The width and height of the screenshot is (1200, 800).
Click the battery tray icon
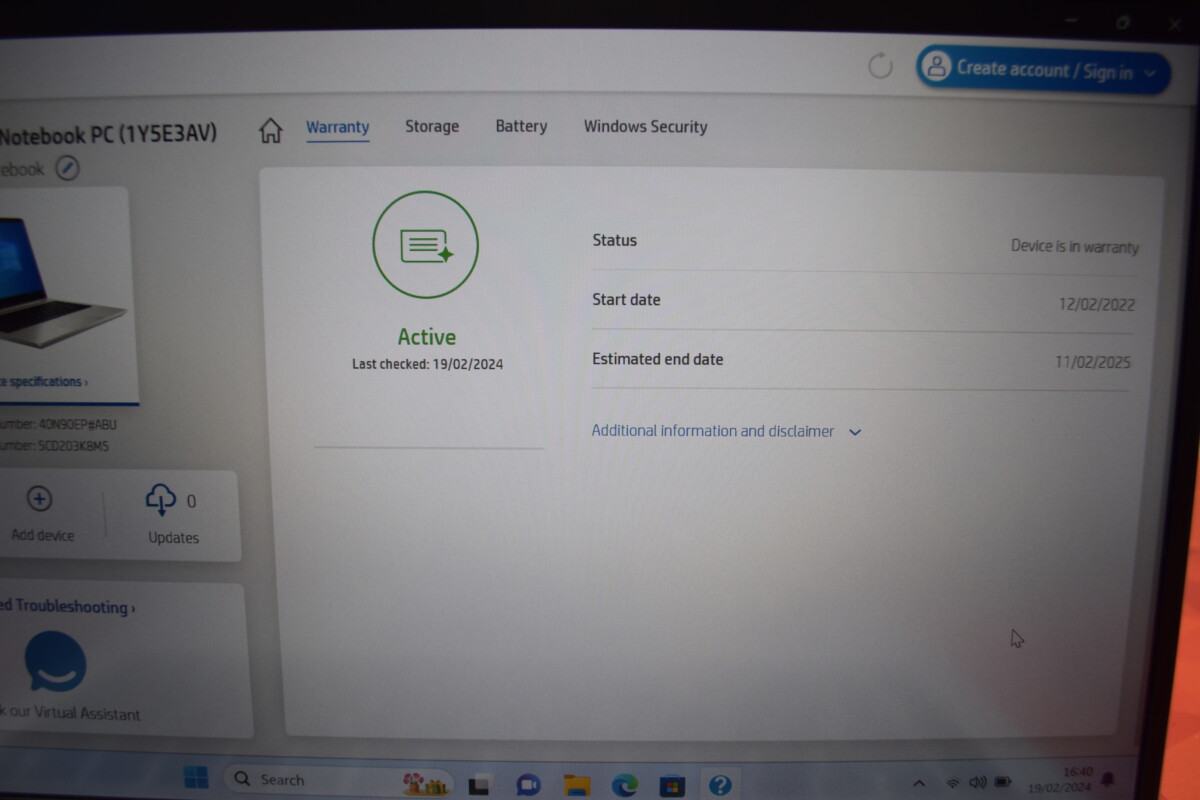pos(1003,780)
